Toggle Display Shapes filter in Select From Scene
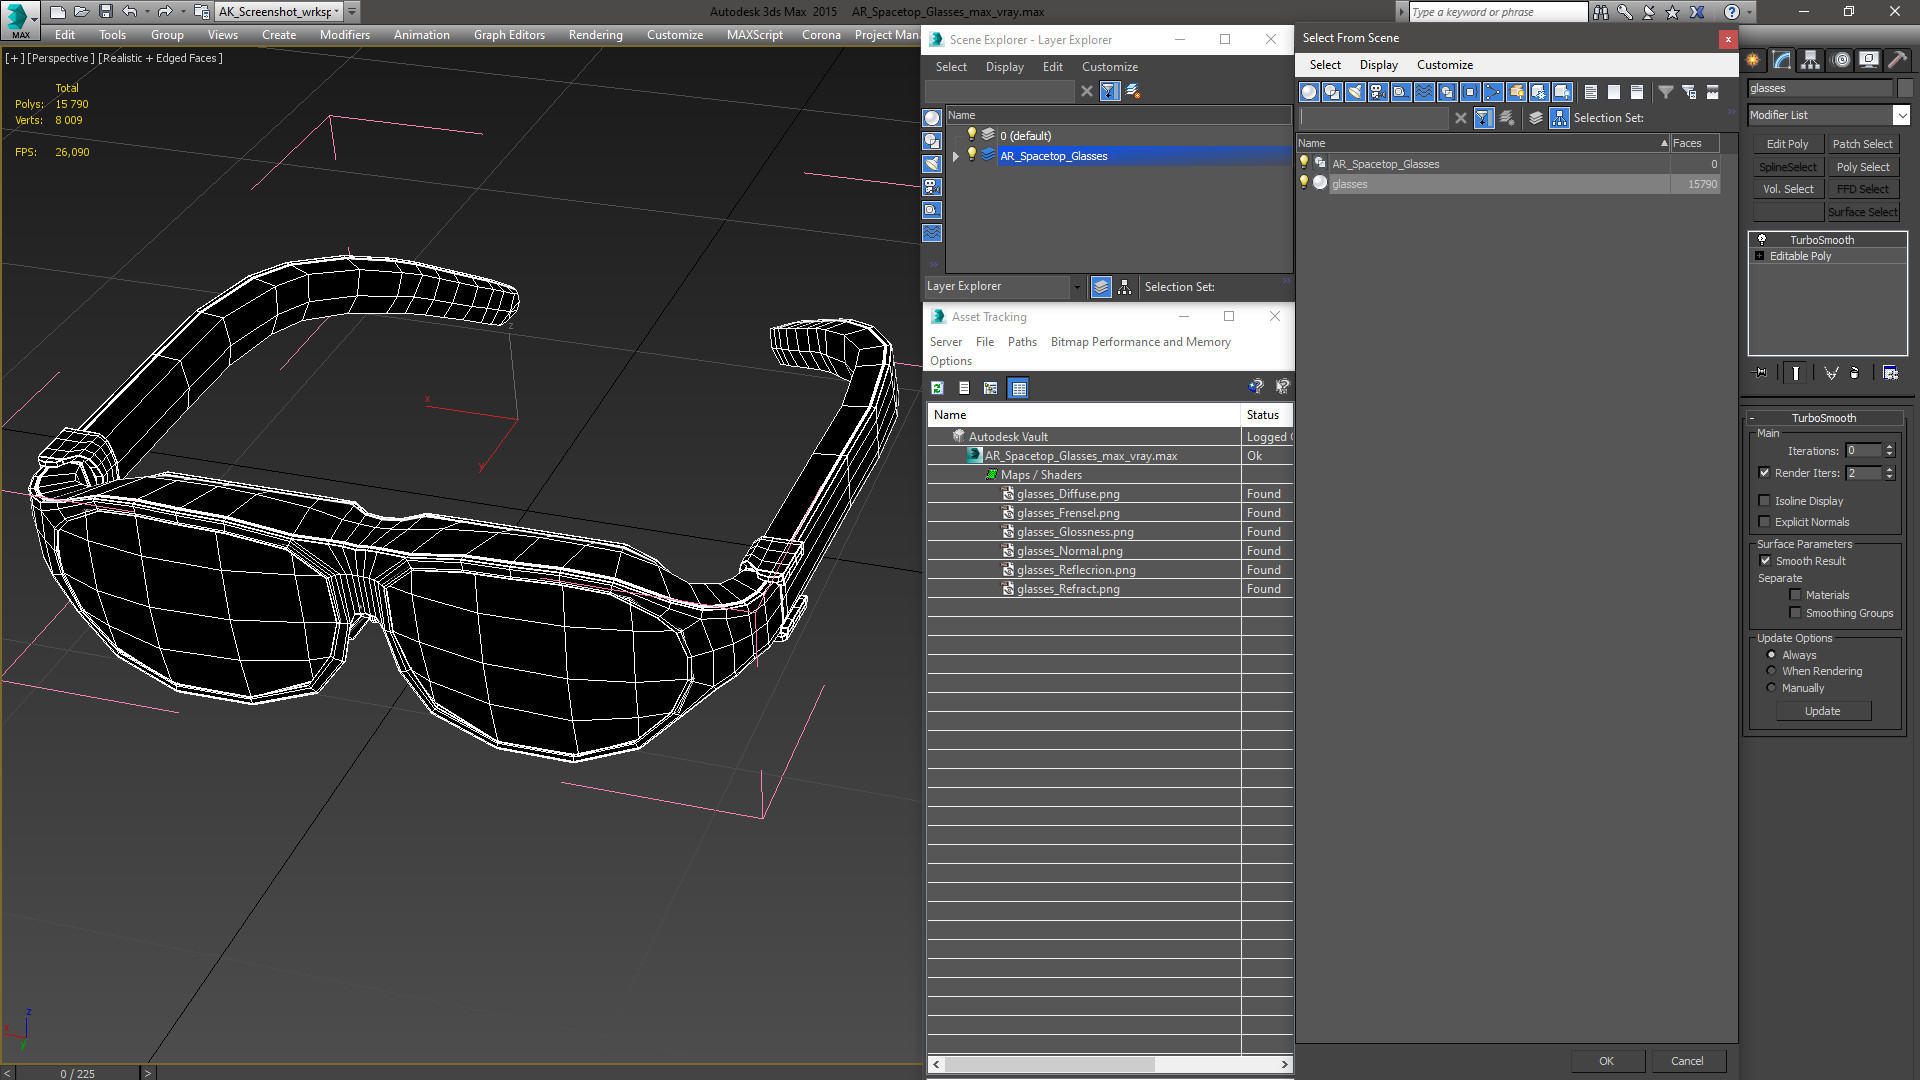Viewport: 1920px width, 1080px height. point(1332,92)
